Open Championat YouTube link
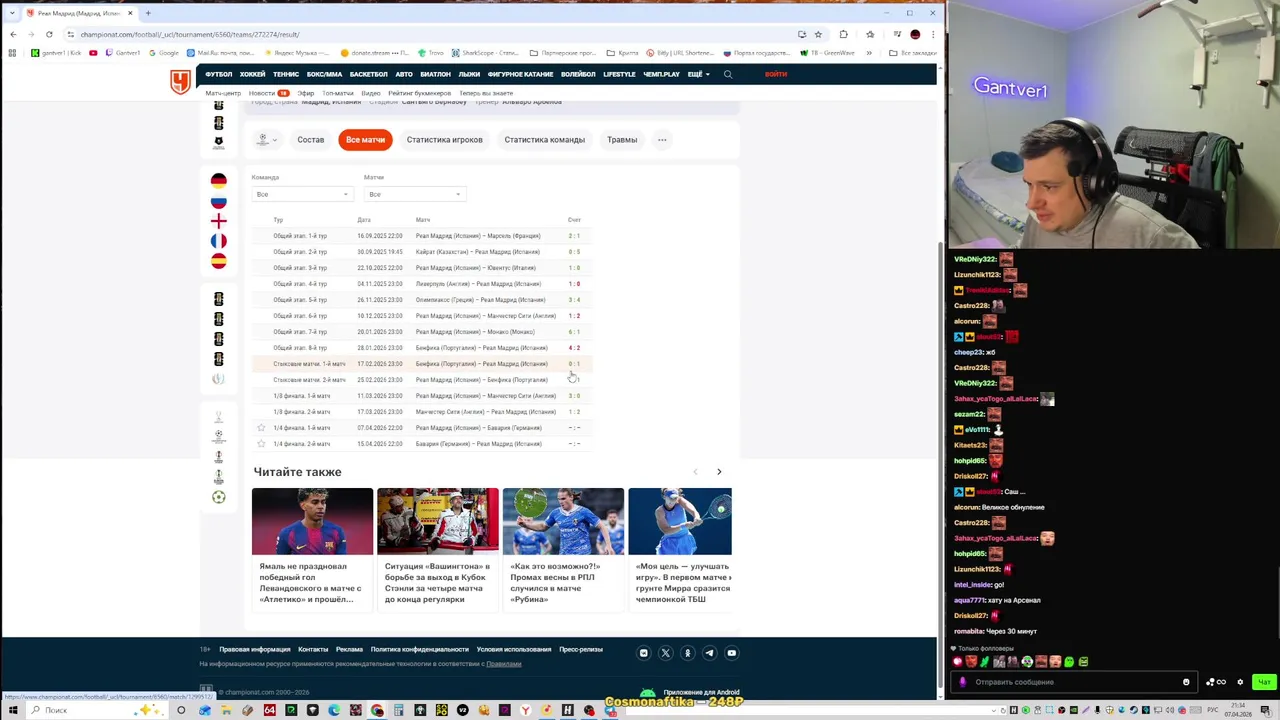 click(732, 653)
